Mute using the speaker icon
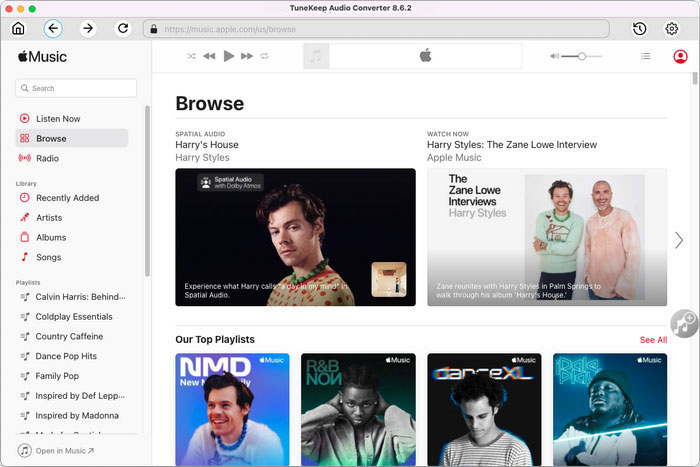Screen dimensions: 700x467 pyautogui.click(x=554, y=56)
